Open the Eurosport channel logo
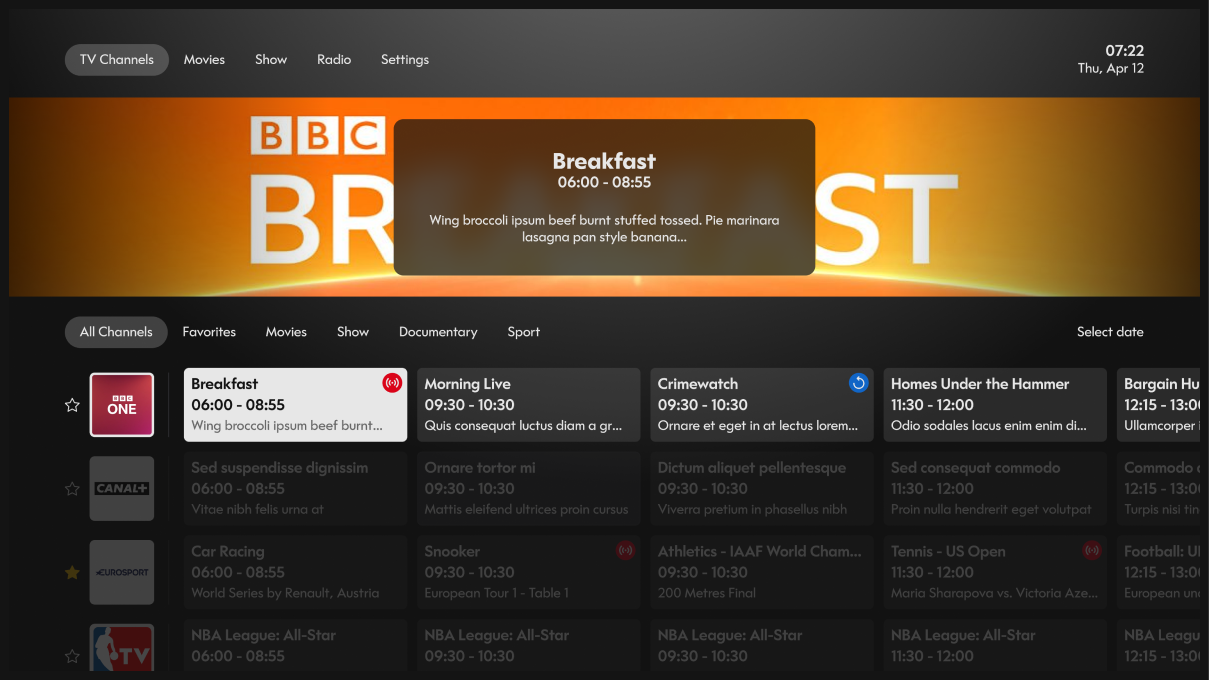 tap(122, 573)
